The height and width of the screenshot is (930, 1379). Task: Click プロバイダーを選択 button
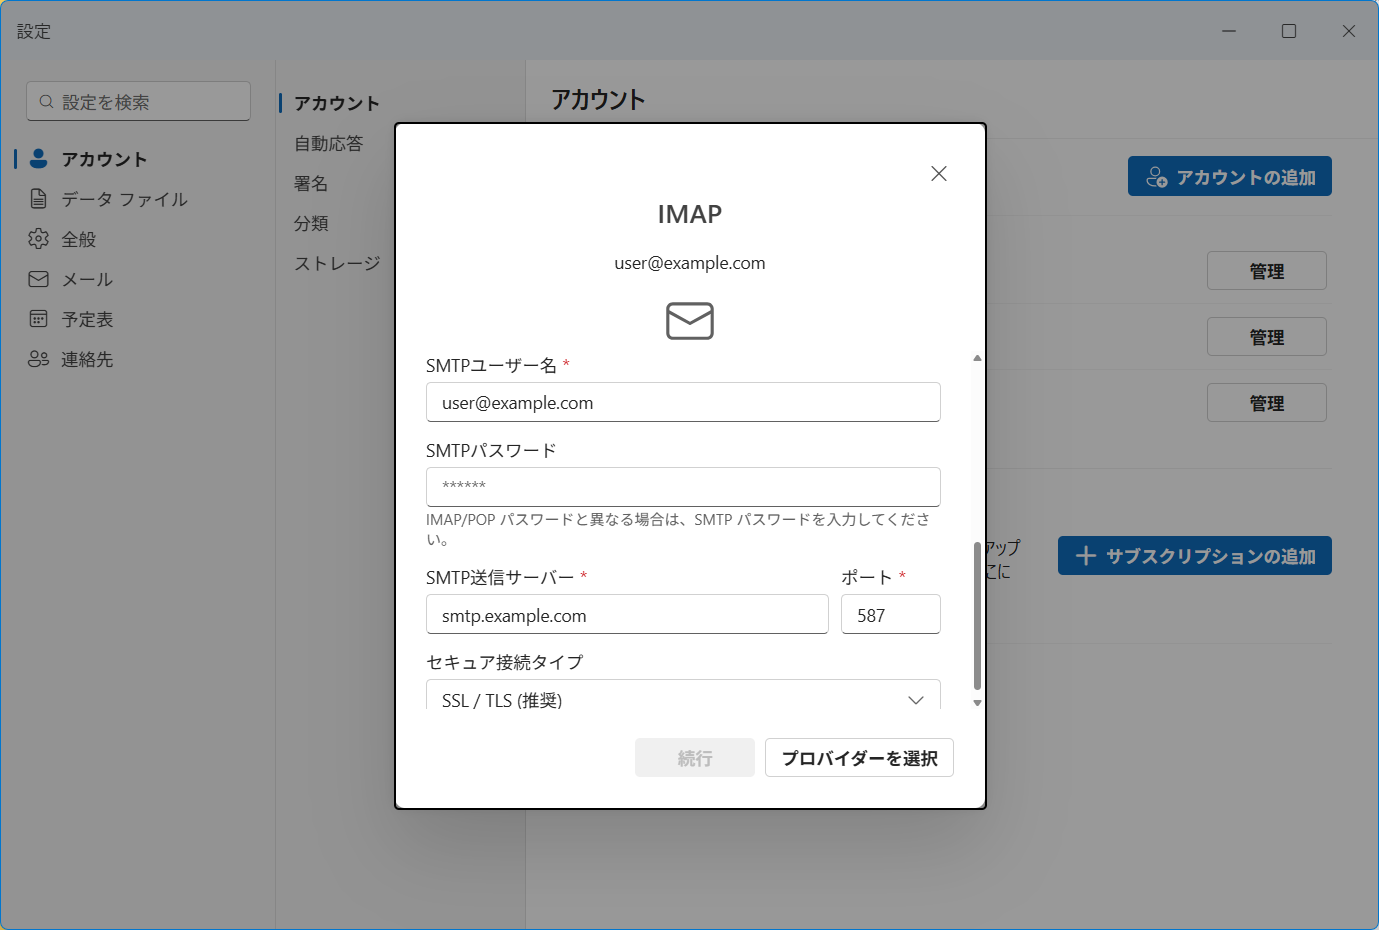pos(859,758)
